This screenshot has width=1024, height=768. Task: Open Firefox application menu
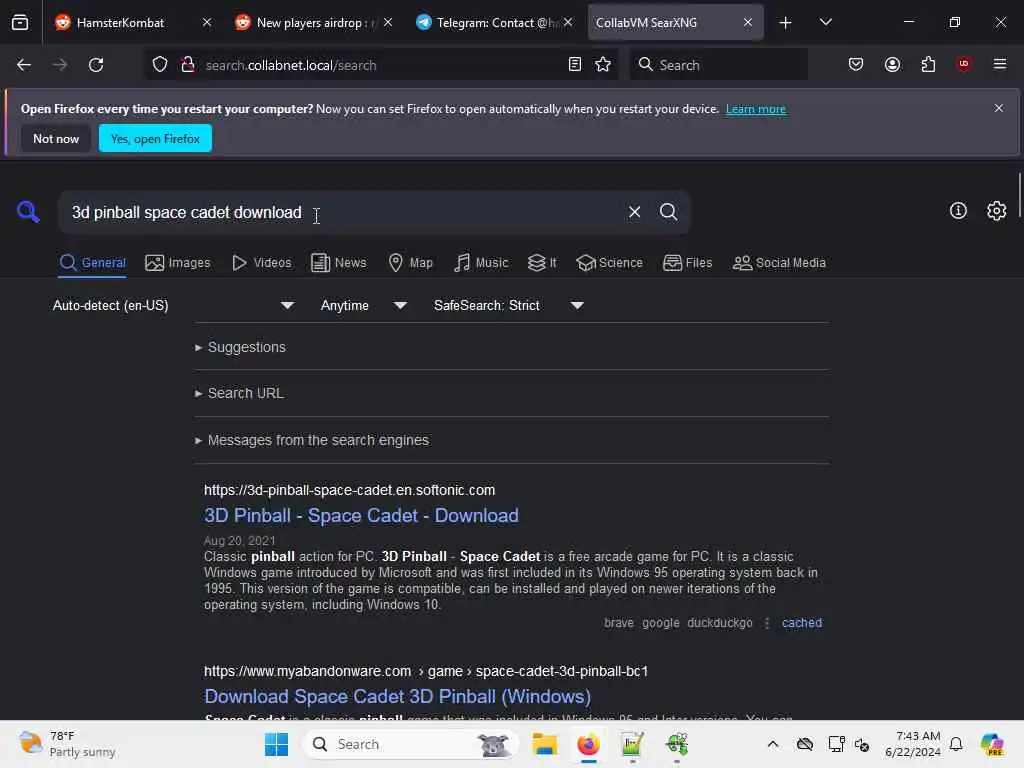[999, 64]
